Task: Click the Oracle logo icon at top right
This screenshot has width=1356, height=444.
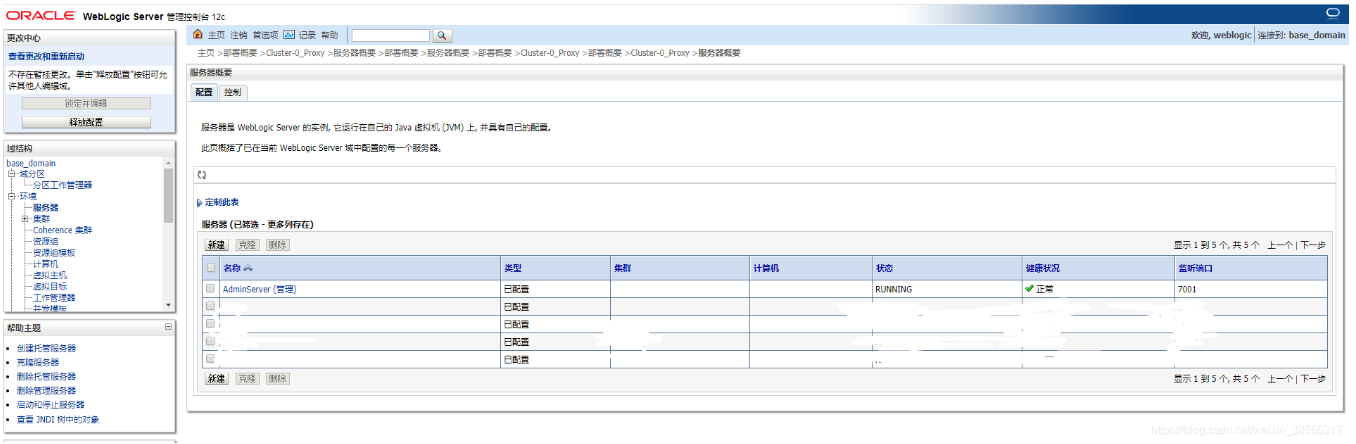Action: (x=1332, y=12)
